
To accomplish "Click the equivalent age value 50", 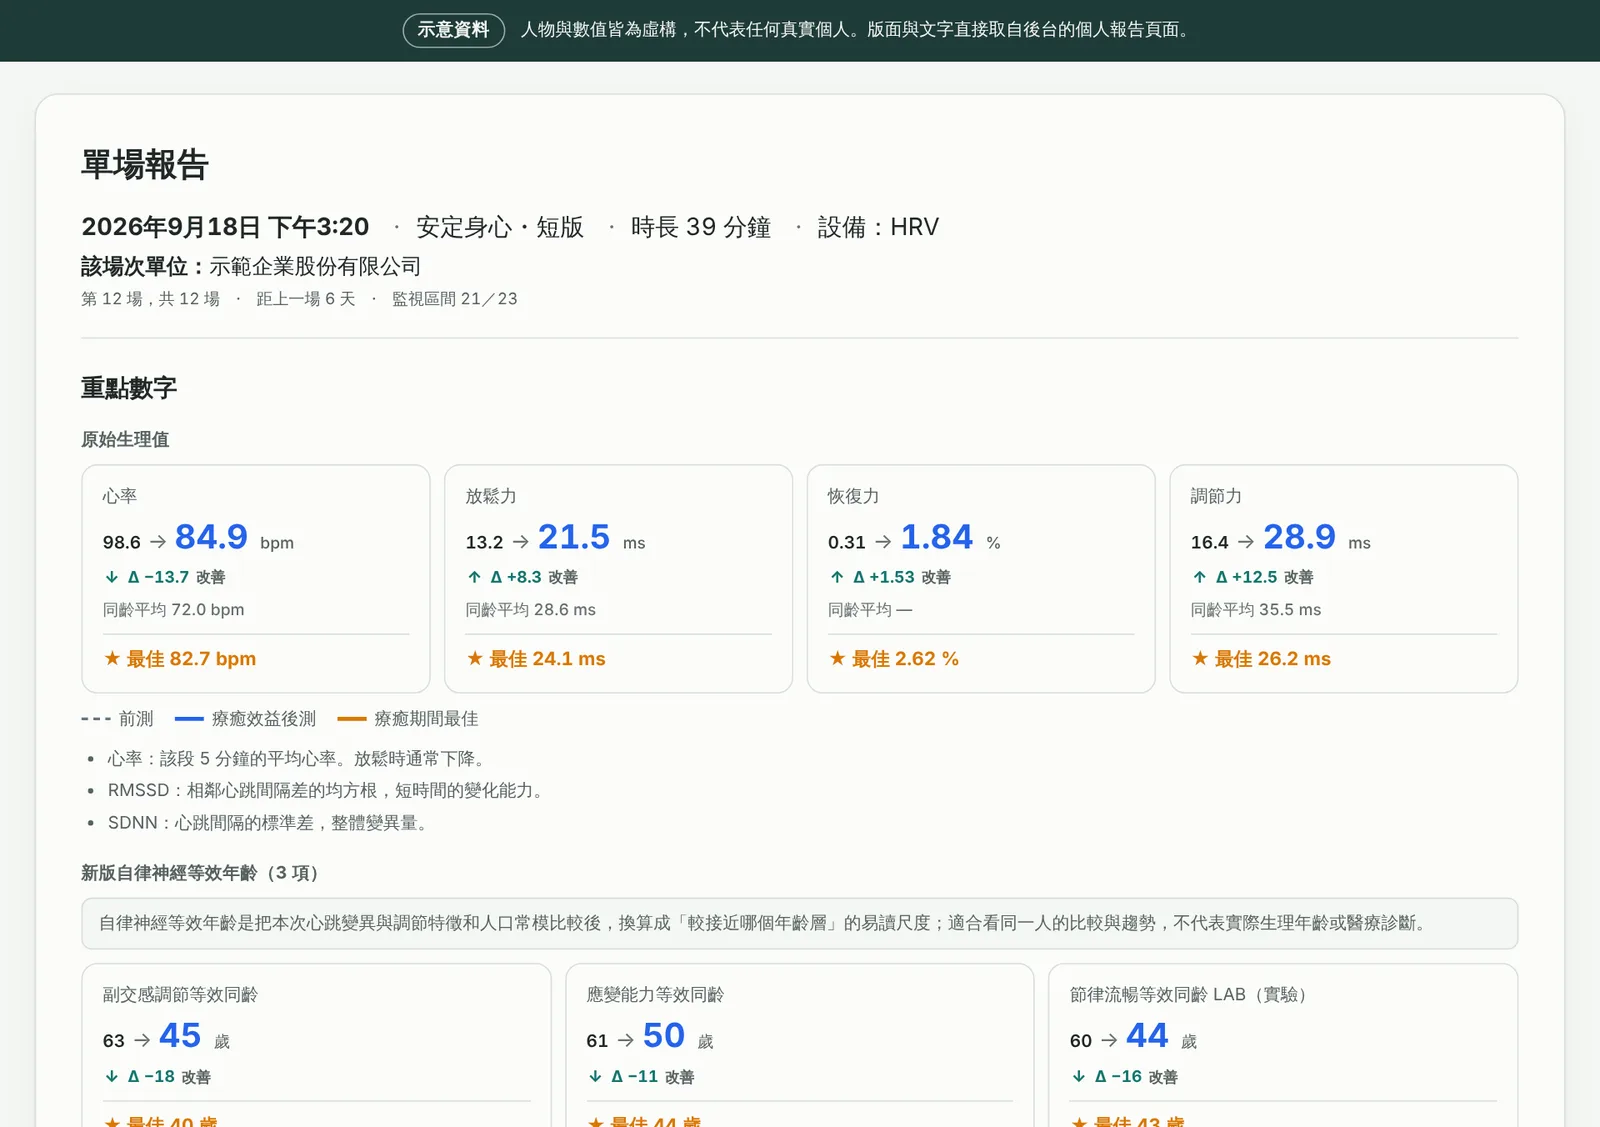I will click(664, 1036).
